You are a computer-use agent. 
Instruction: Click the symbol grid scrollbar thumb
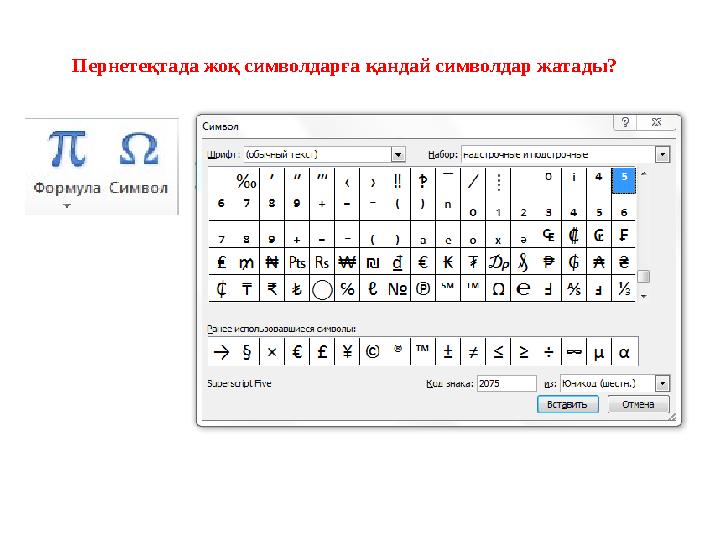pos(644,276)
